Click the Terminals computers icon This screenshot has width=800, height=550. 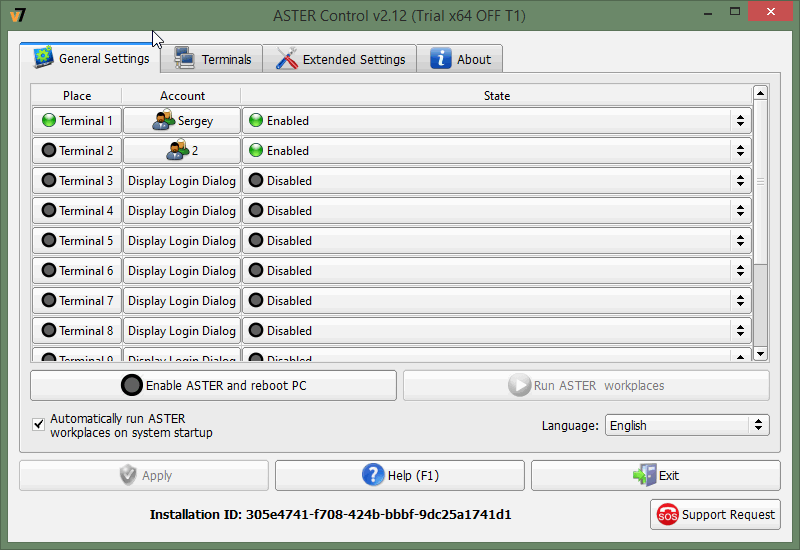(184, 58)
